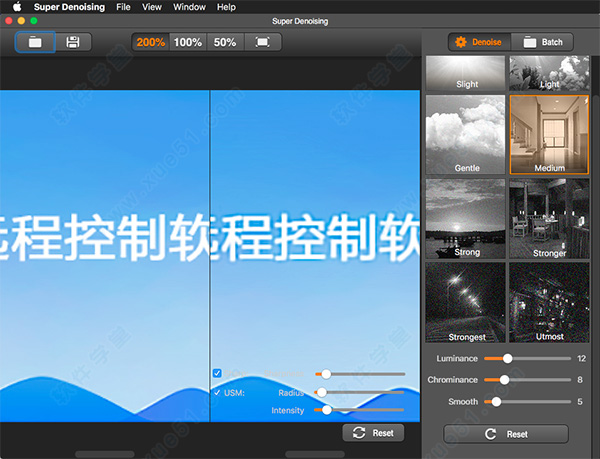
Task: Toggle the USM checkbox
Action: (217, 392)
